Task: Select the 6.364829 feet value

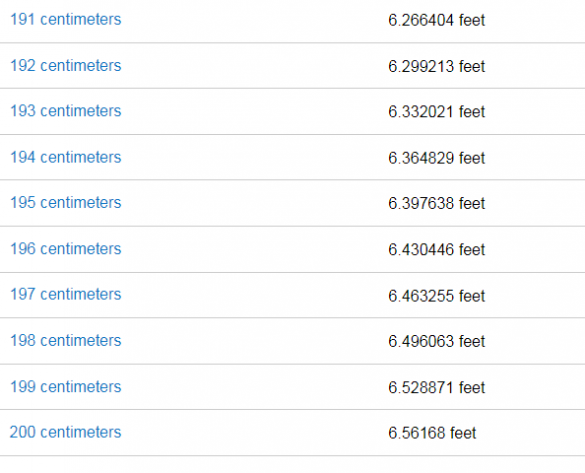Action: click(437, 158)
